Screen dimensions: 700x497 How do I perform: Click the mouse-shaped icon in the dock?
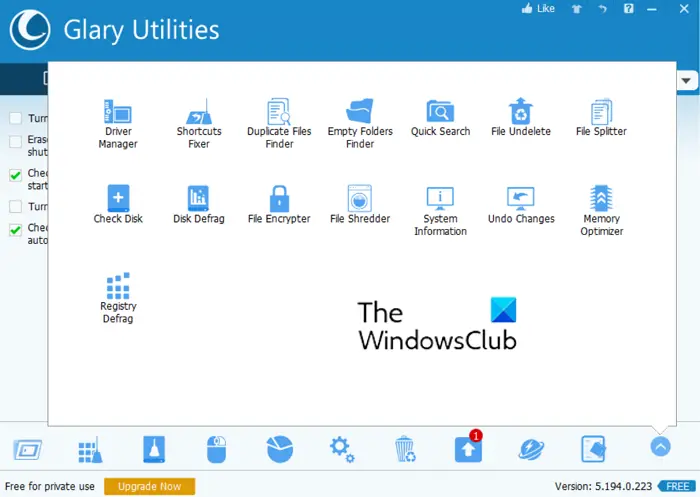coord(217,449)
